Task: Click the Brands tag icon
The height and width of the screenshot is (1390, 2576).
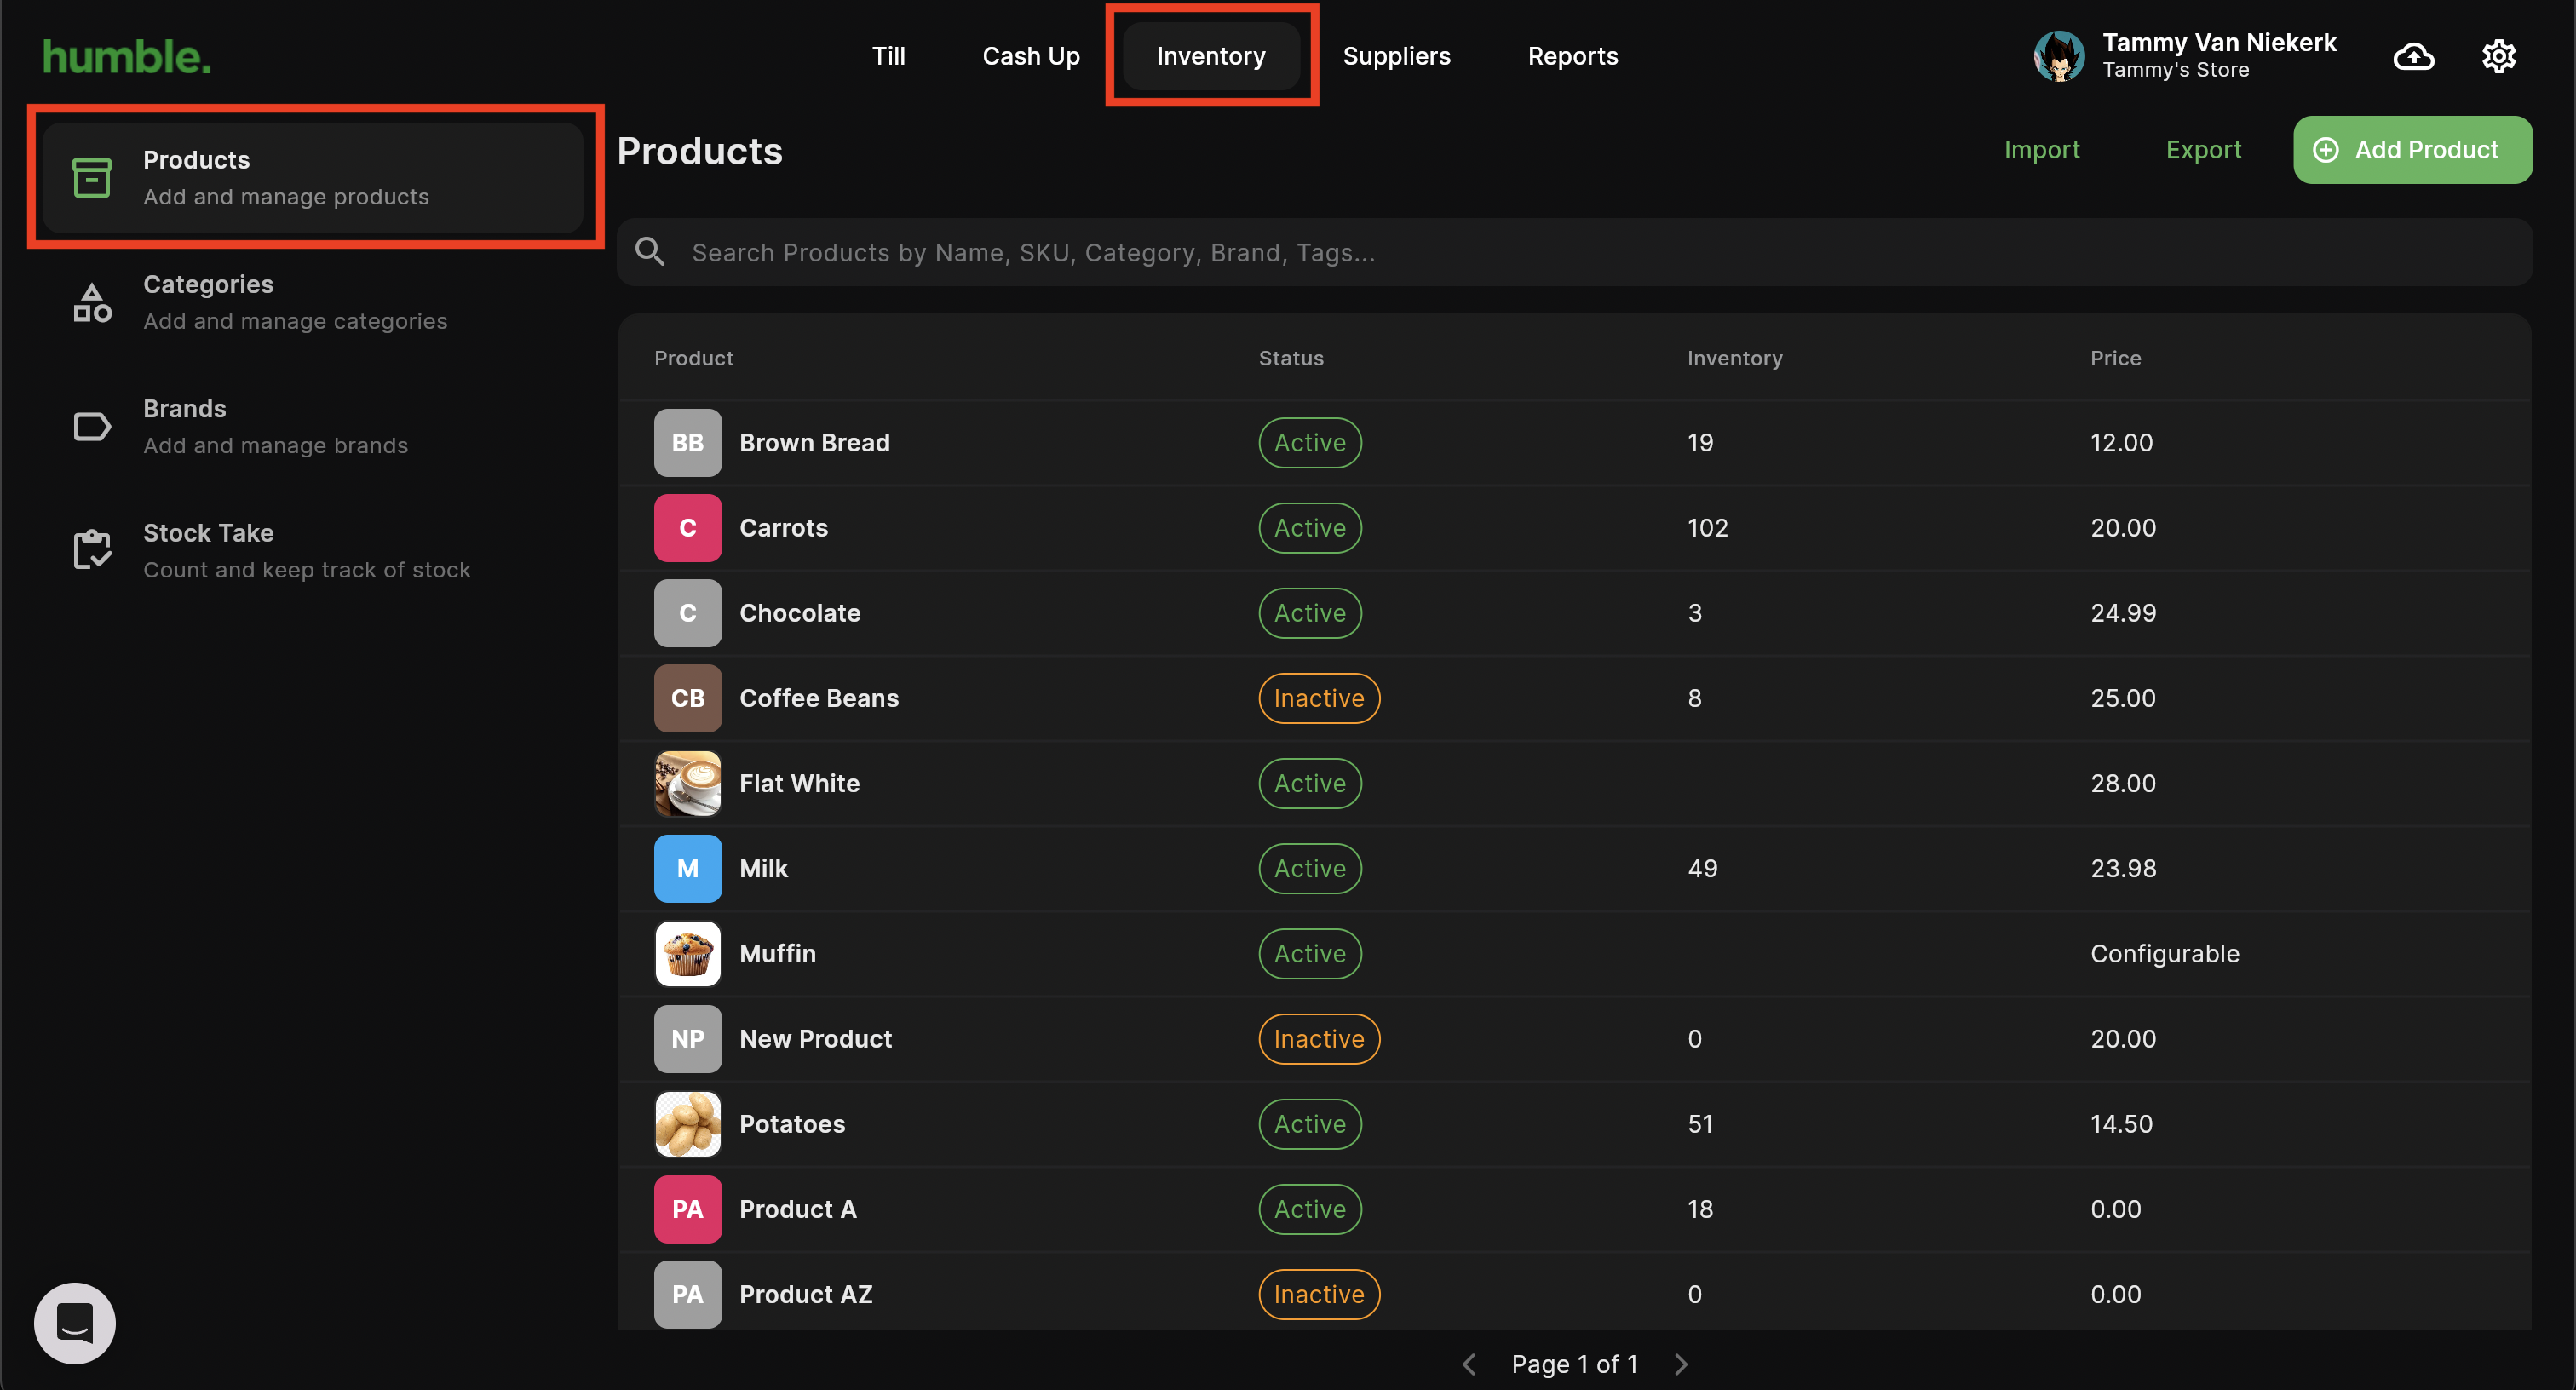Action: pyautogui.click(x=92, y=427)
